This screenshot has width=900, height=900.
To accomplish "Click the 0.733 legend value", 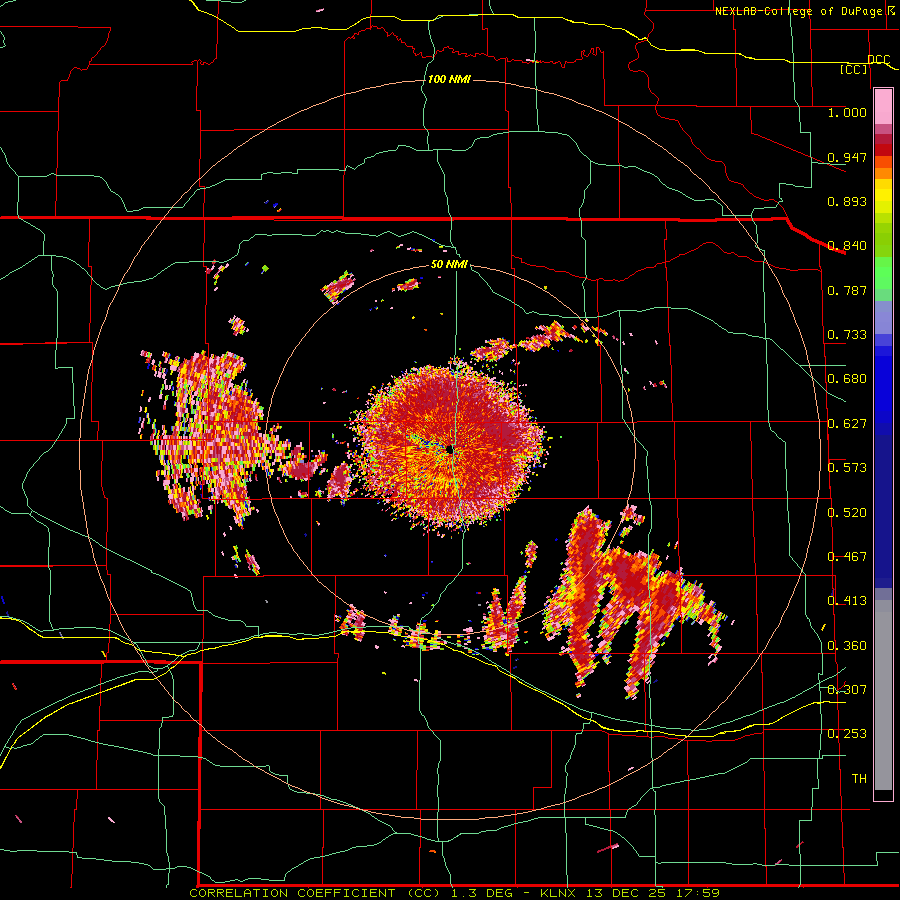I will point(847,335).
